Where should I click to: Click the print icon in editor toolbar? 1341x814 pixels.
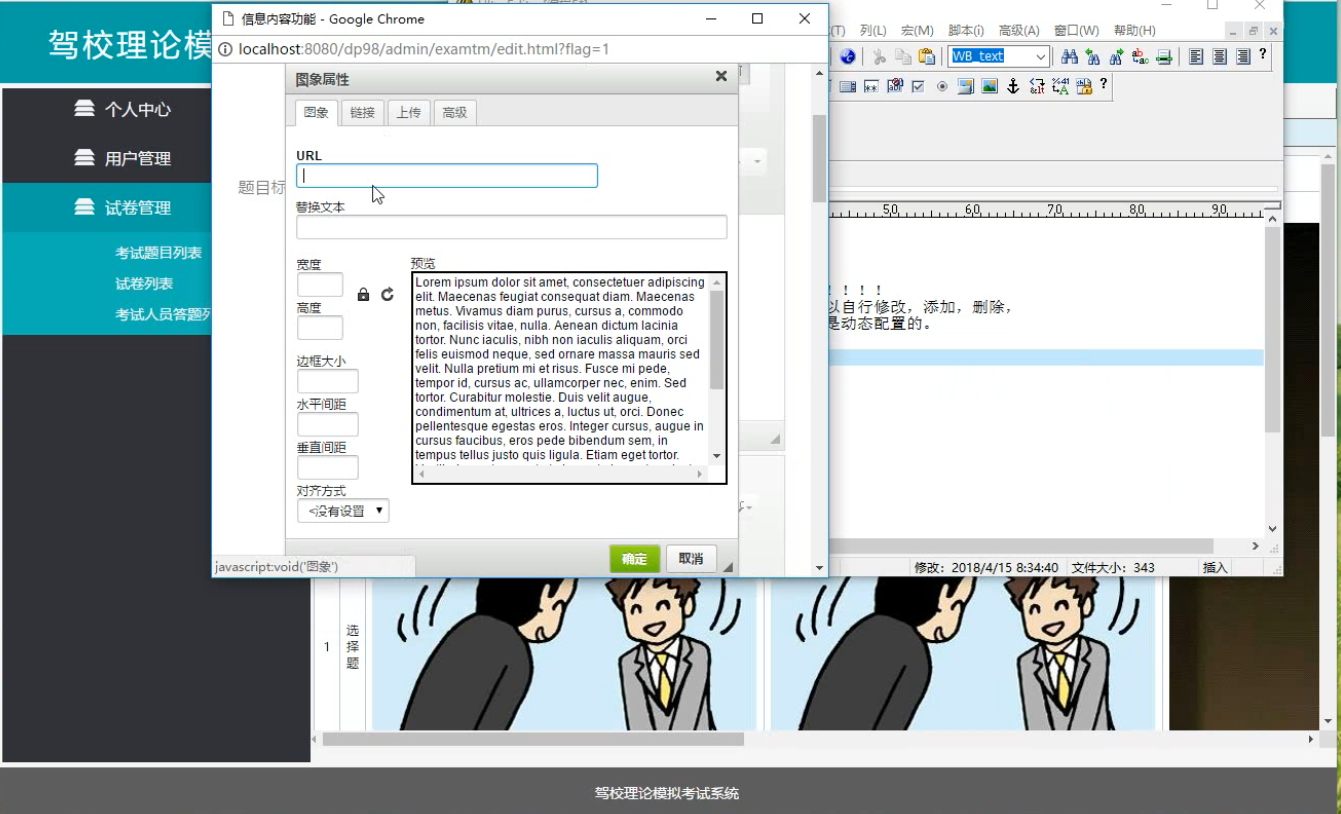(1163, 57)
